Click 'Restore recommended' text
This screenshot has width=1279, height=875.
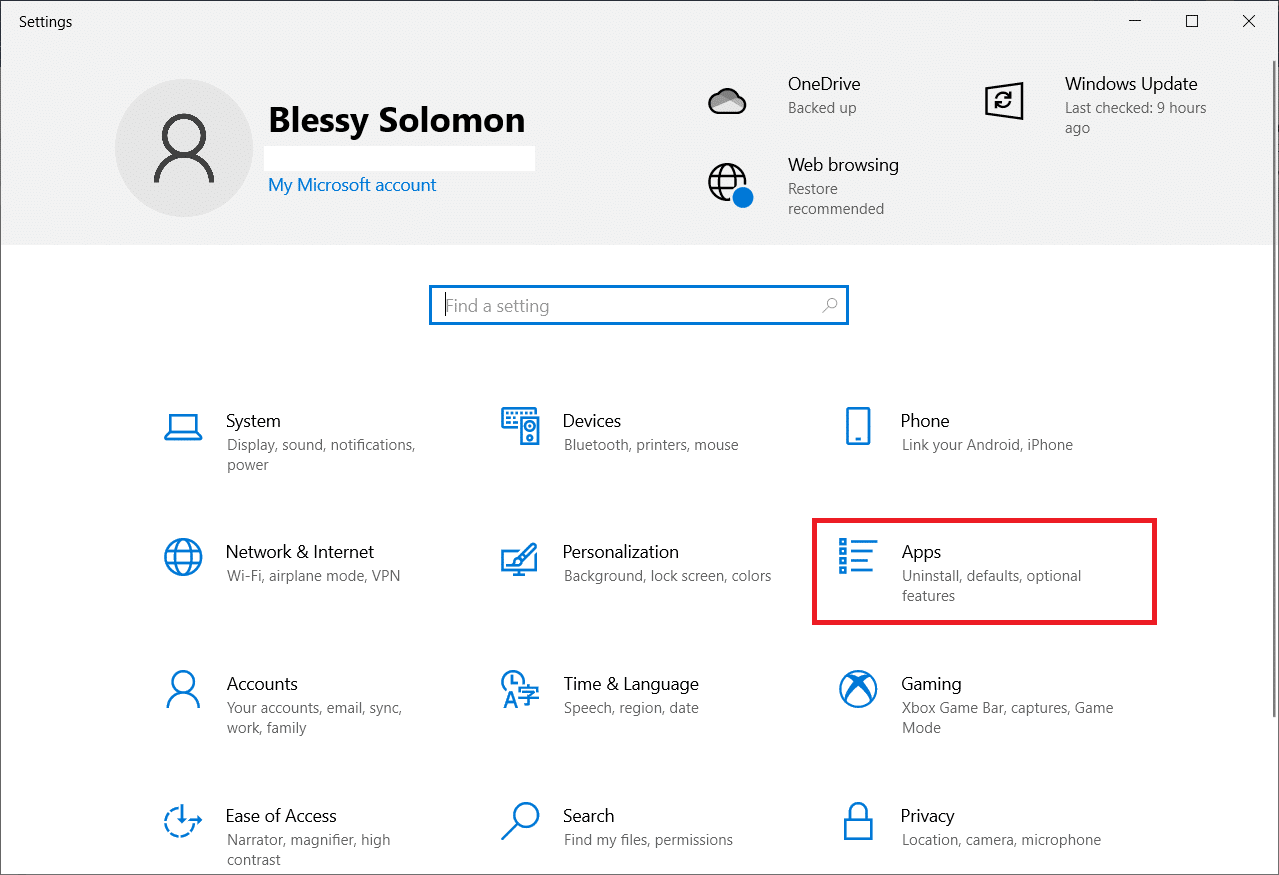click(x=836, y=199)
